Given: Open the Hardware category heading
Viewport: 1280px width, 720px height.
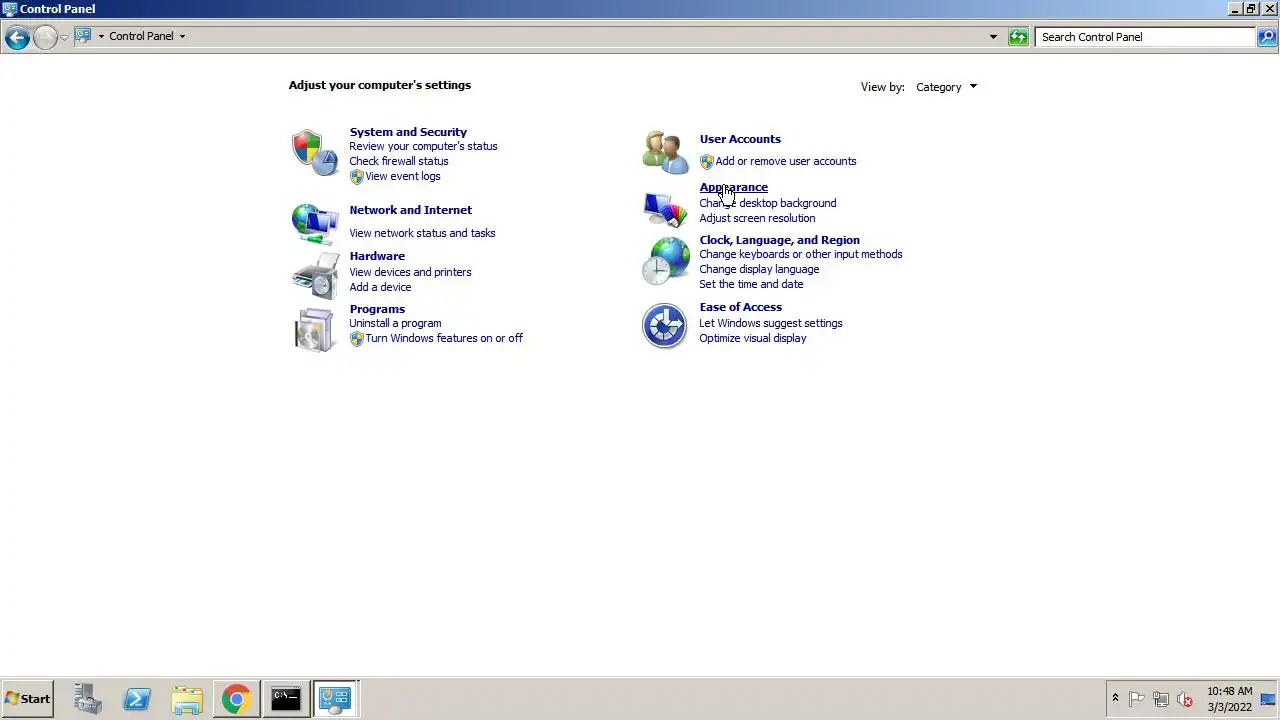Looking at the screenshot, I should (x=377, y=256).
